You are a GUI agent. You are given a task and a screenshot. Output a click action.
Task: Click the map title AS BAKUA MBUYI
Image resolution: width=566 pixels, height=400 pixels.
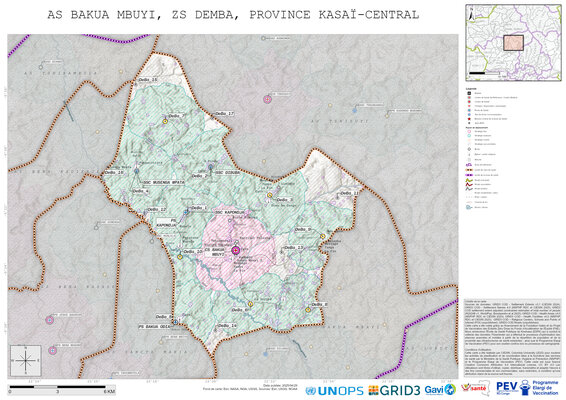[x=105, y=15]
